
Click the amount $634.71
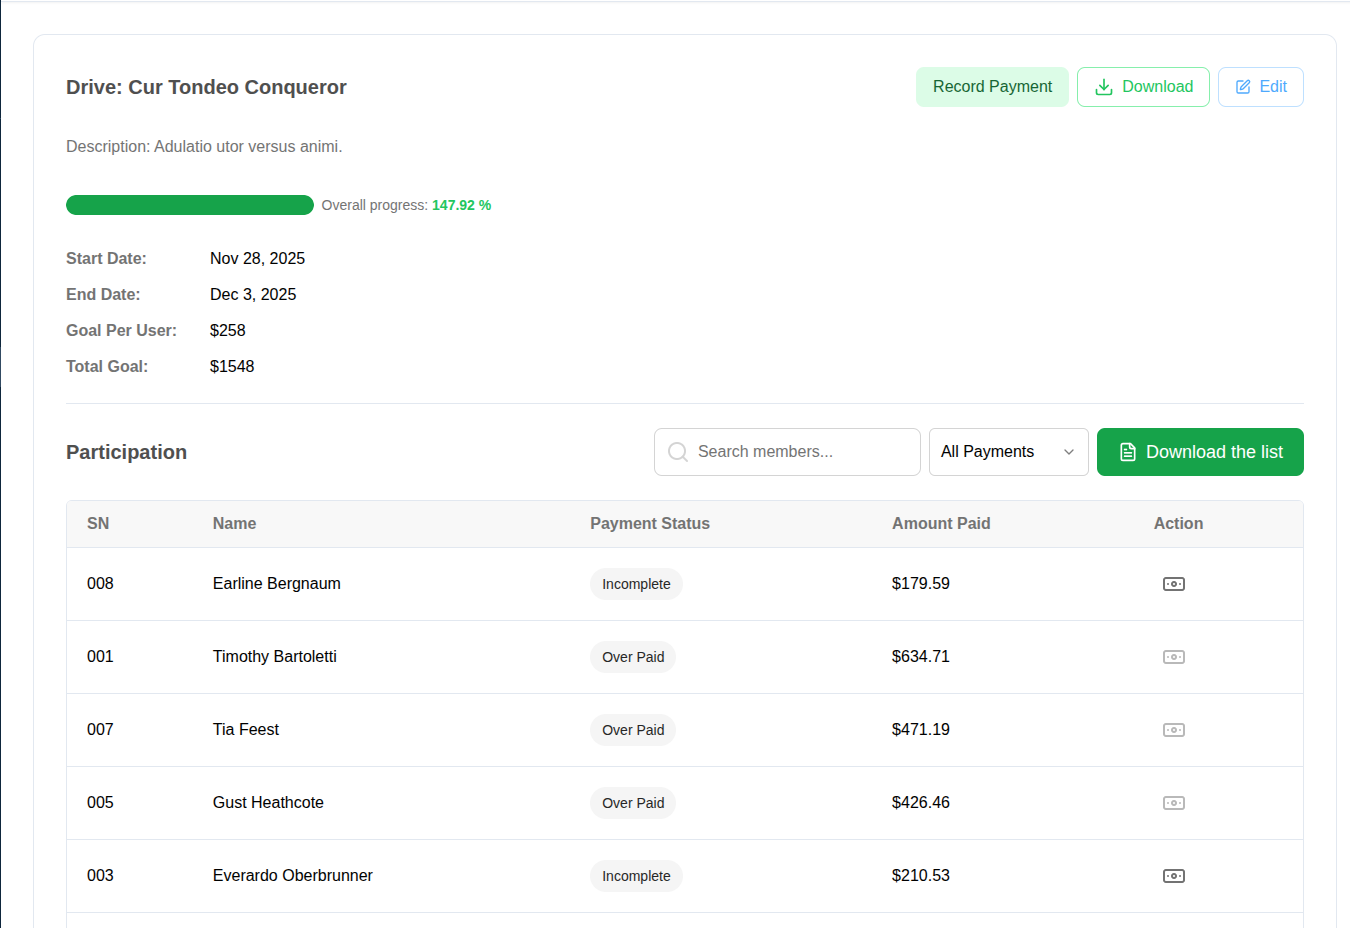[921, 657]
